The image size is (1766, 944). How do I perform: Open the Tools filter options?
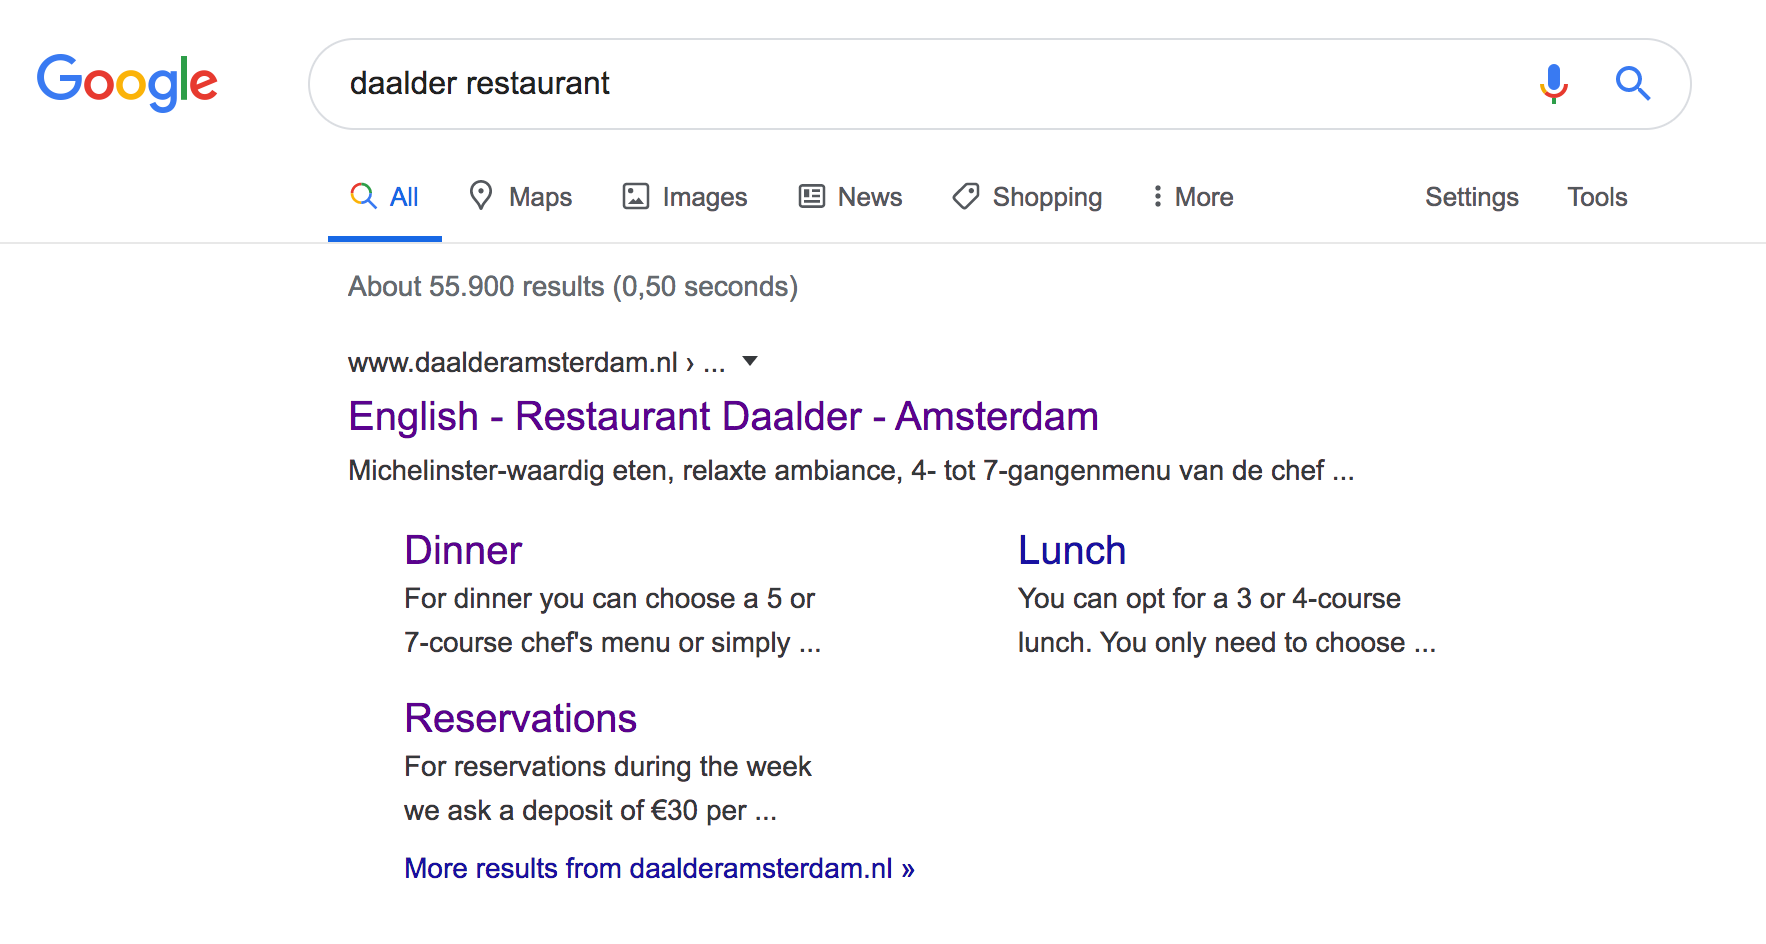pos(1597,197)
